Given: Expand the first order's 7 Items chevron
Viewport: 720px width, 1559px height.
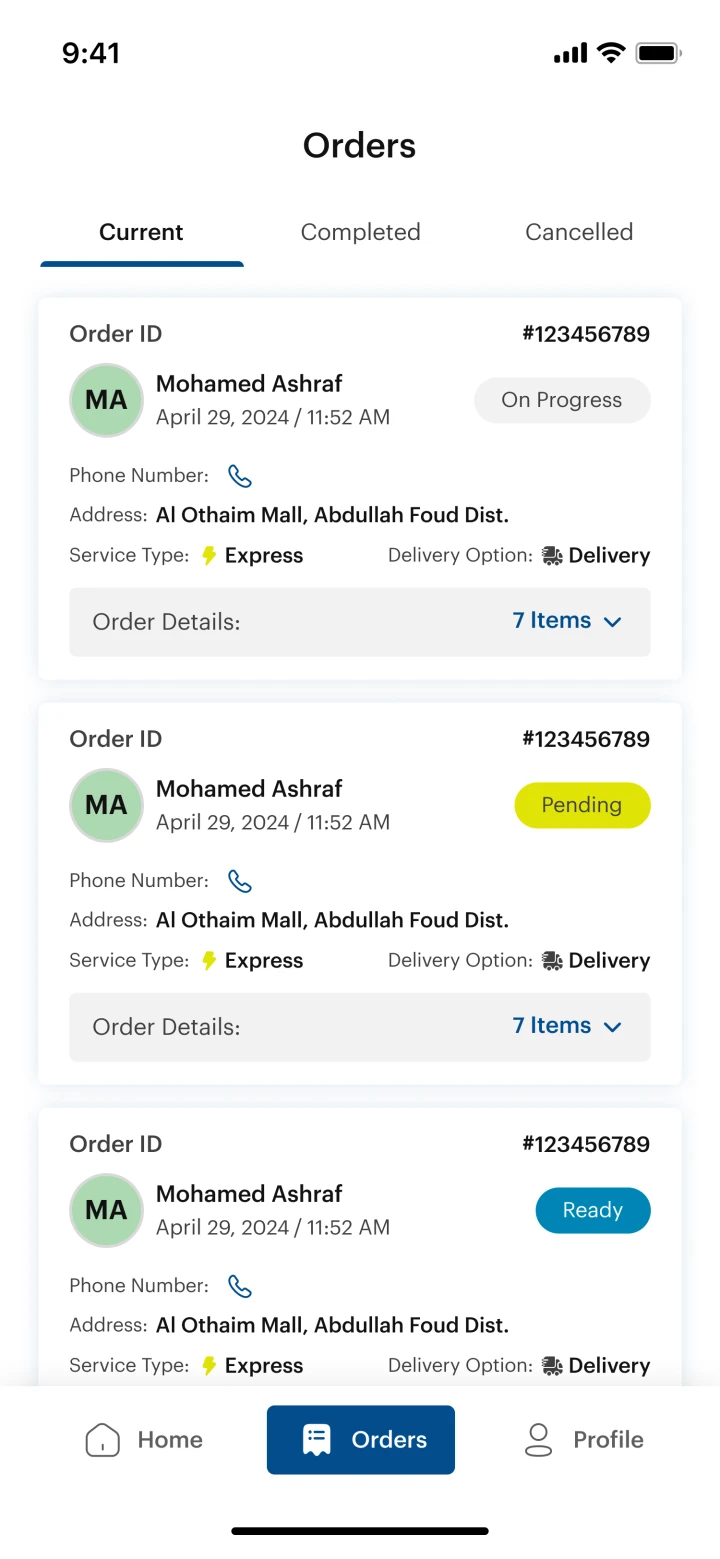Looking at the screenshot, I should pyautogui.click(x=613, y=622).
